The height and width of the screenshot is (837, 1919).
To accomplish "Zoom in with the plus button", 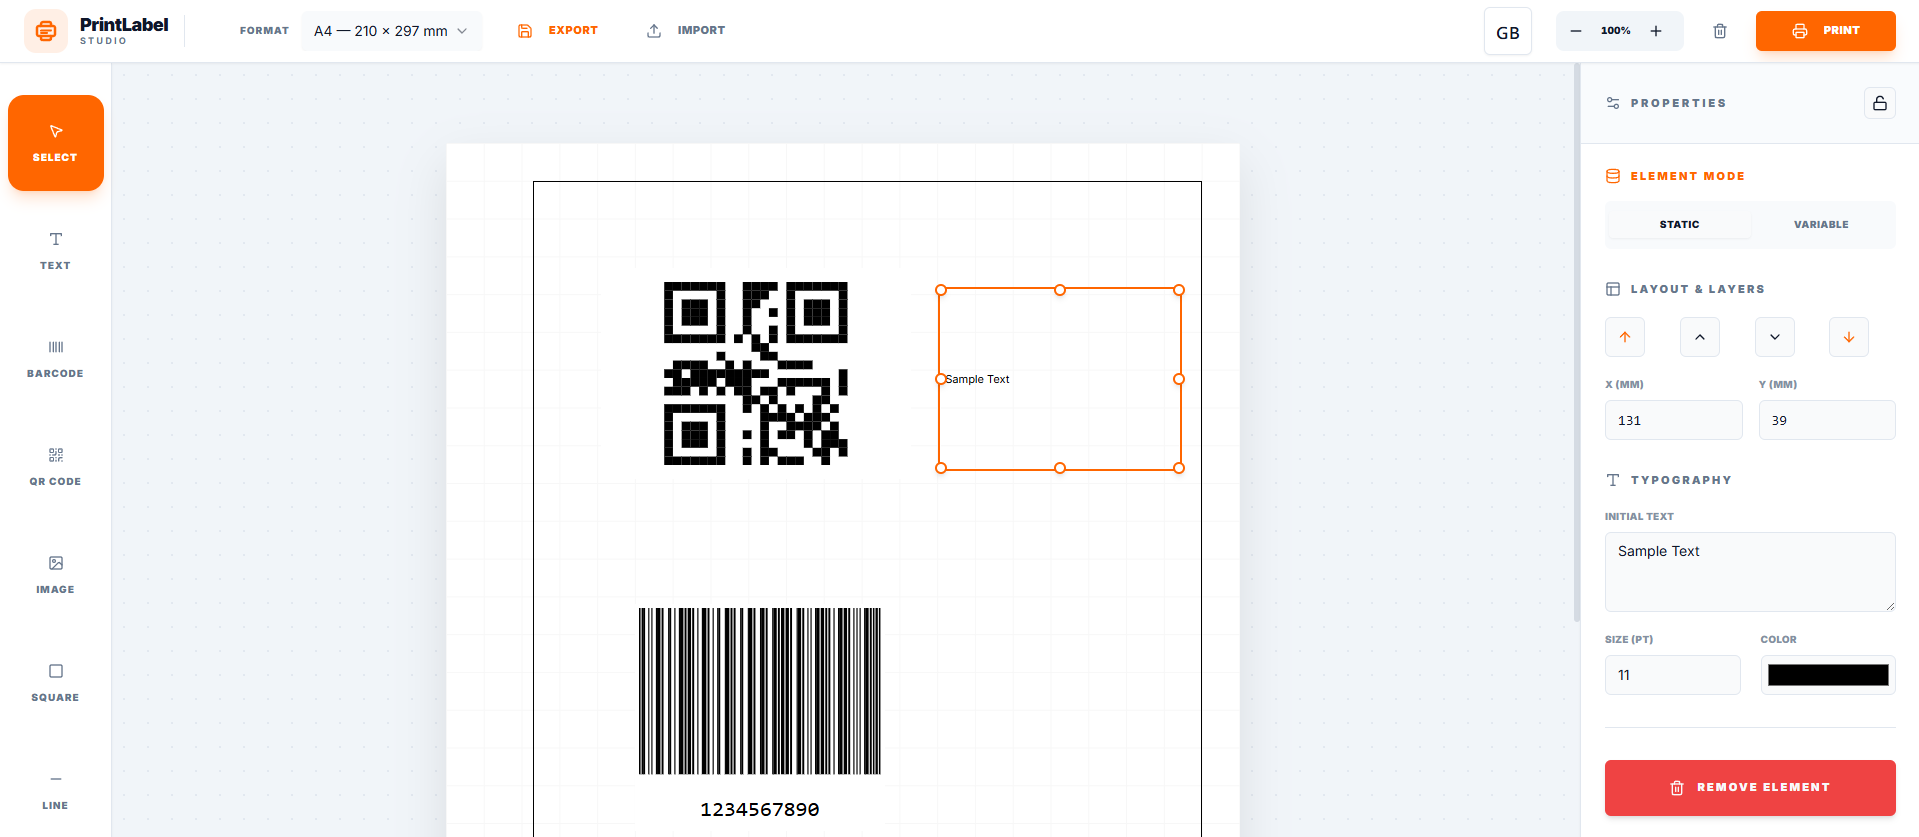I will pyautogui.click(x=1656, y=31).
